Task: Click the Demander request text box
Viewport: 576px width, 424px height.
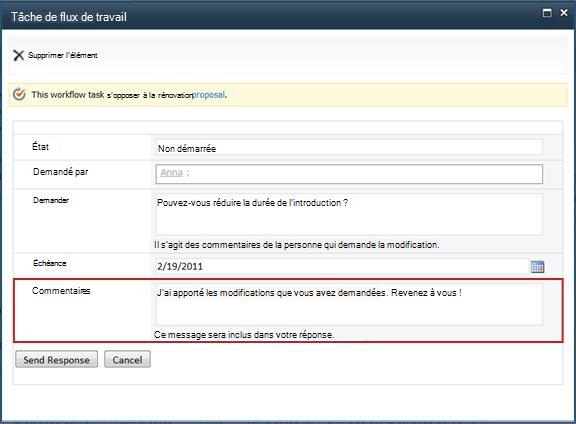Action: coord(349,214)
